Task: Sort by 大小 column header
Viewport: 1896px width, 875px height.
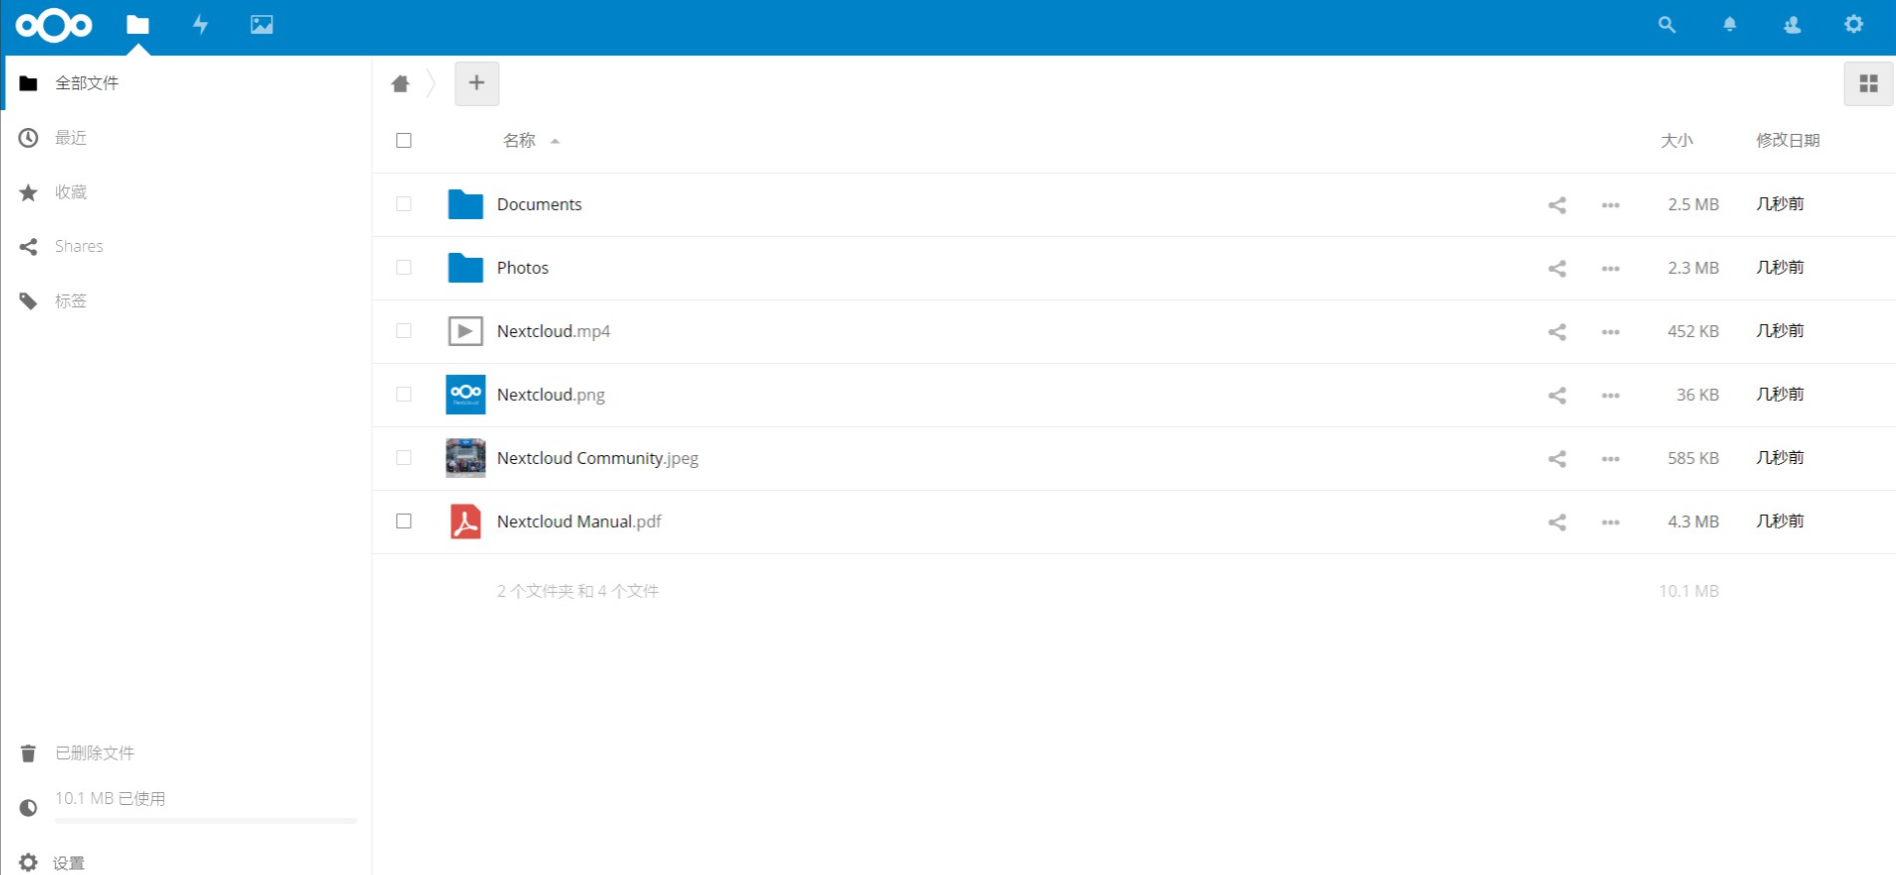Action: pos(1677,141)
